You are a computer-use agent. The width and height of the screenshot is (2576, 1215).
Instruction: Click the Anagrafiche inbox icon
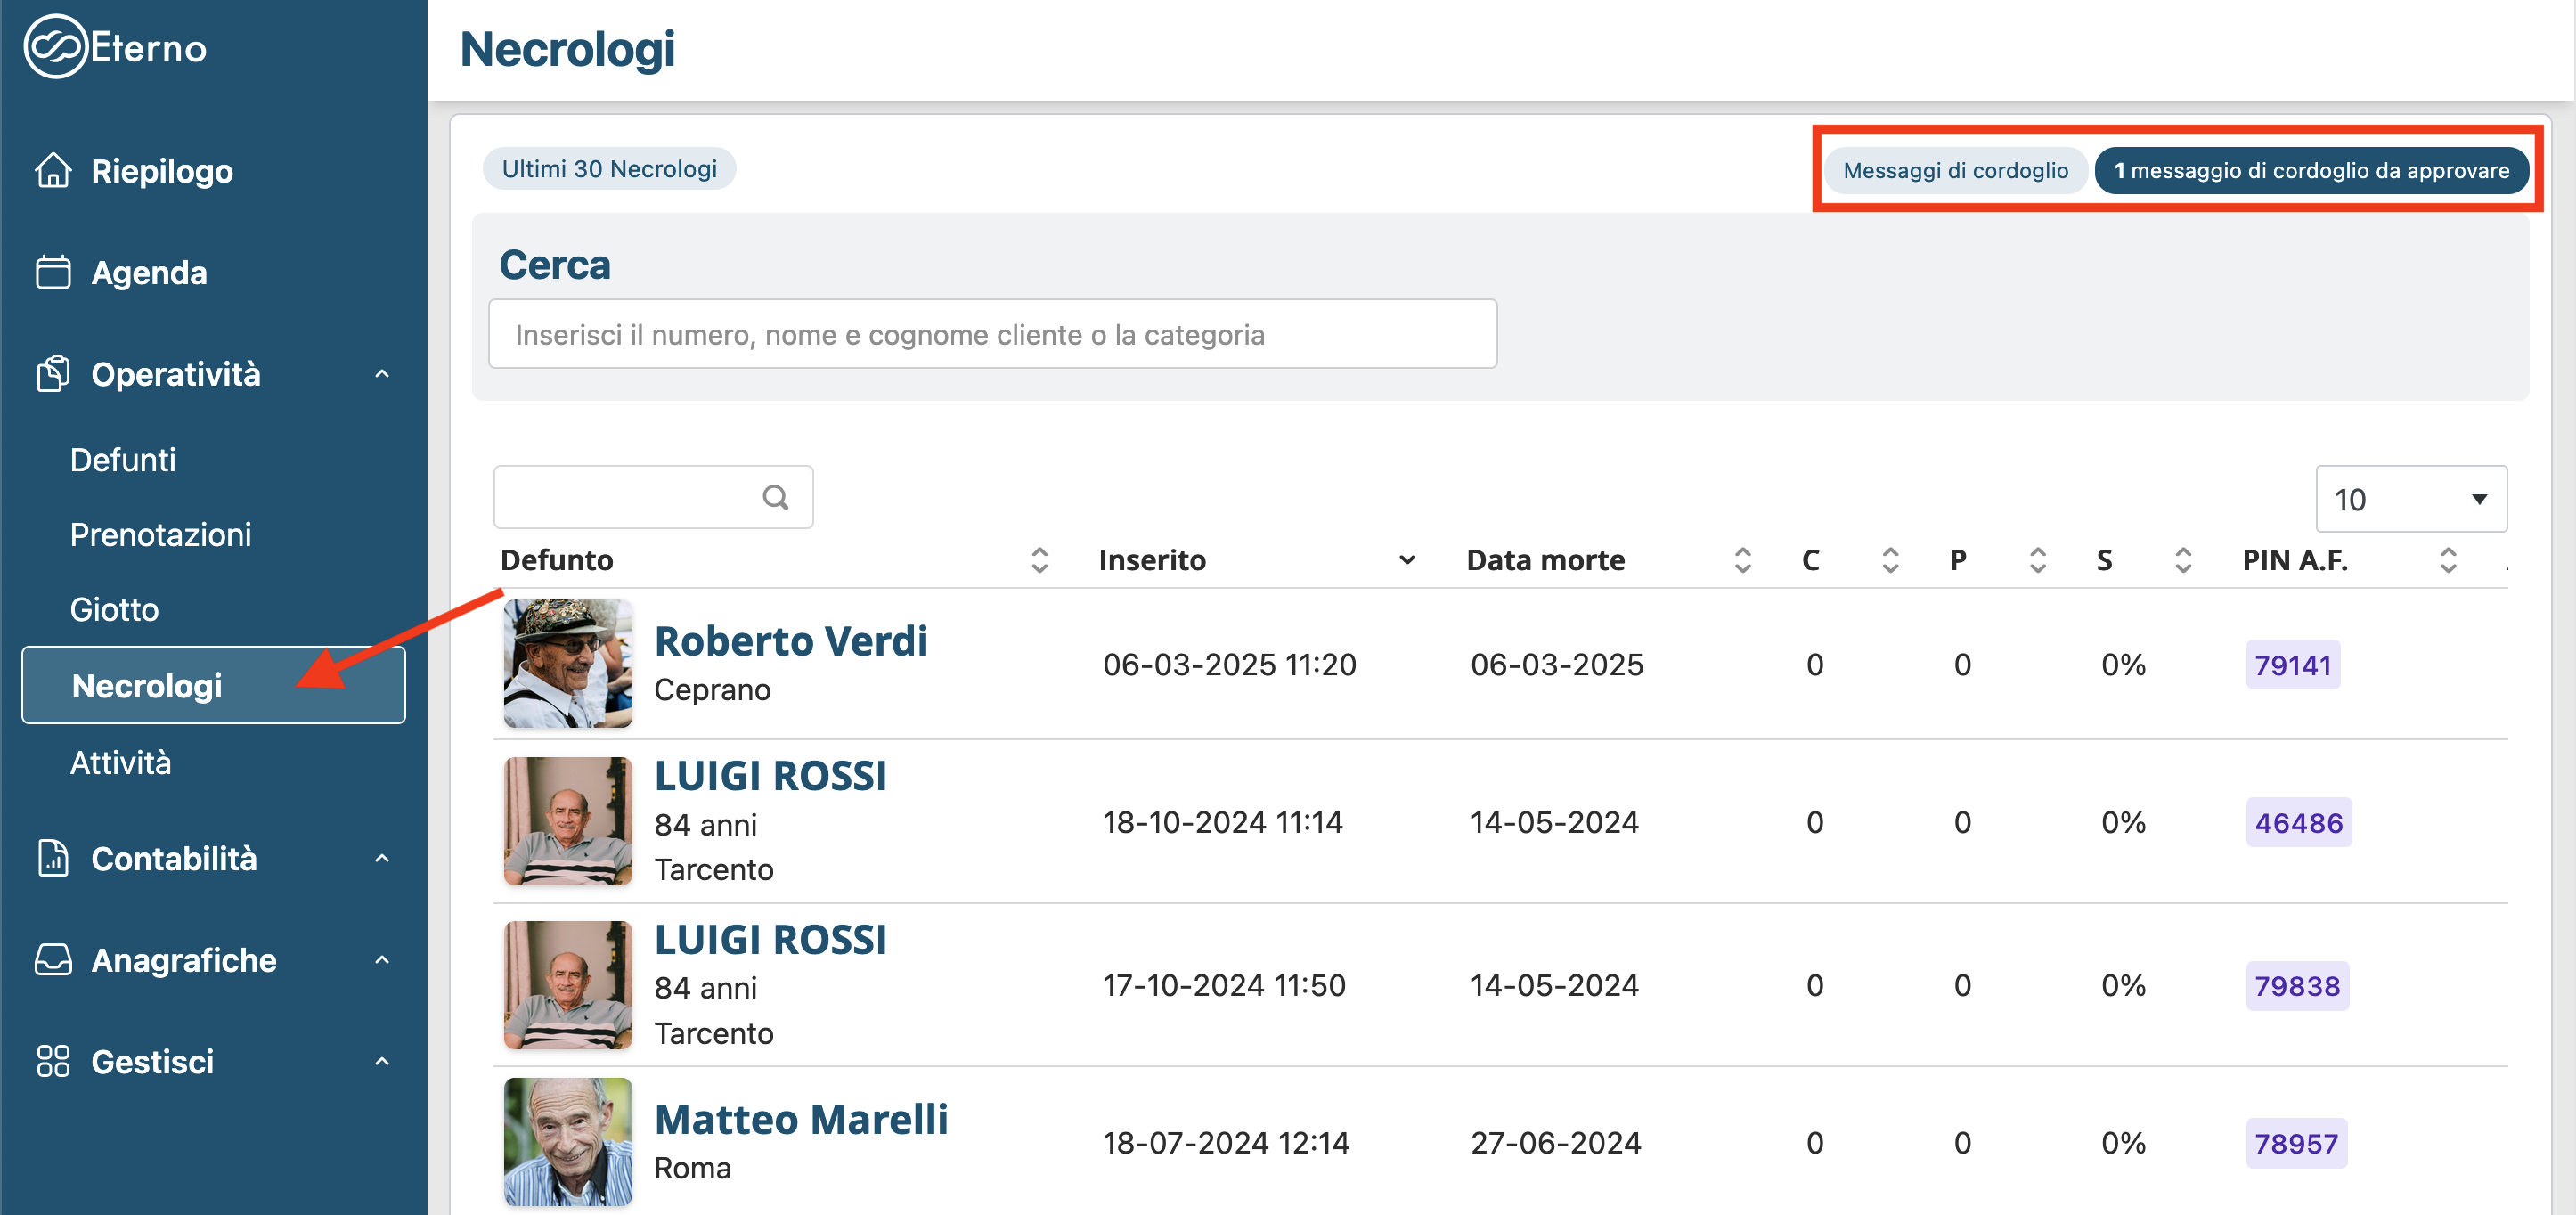[53, 960]
